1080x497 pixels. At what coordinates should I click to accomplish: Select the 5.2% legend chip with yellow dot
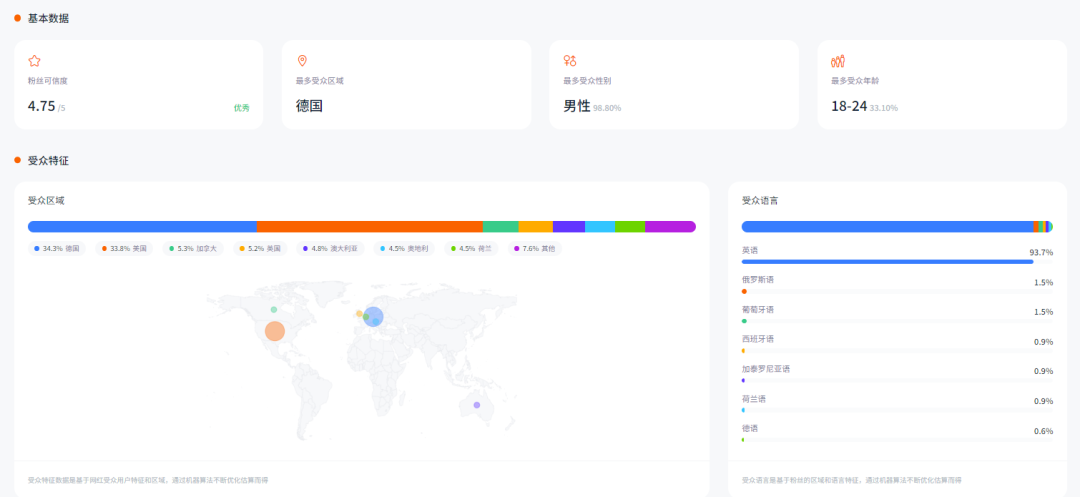pos(260,248)
